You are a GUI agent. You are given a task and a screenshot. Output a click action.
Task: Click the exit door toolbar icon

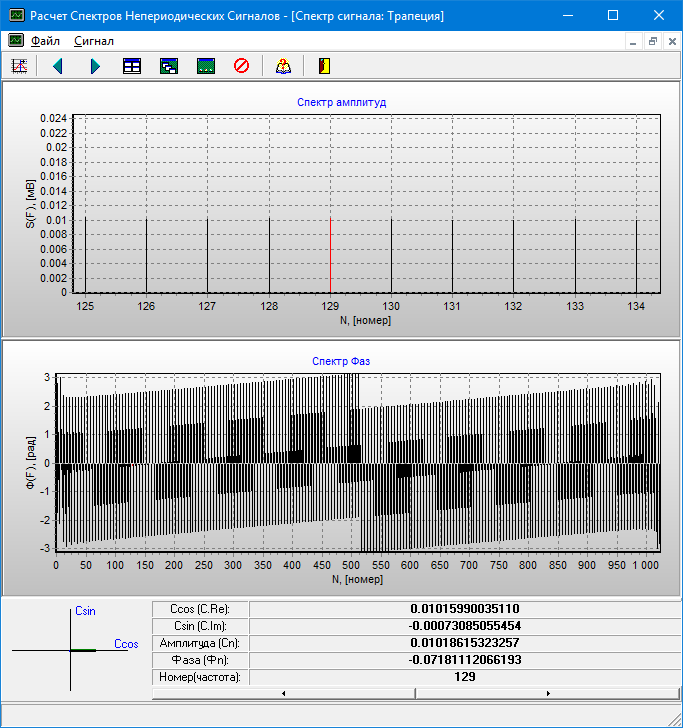[323, 66]
